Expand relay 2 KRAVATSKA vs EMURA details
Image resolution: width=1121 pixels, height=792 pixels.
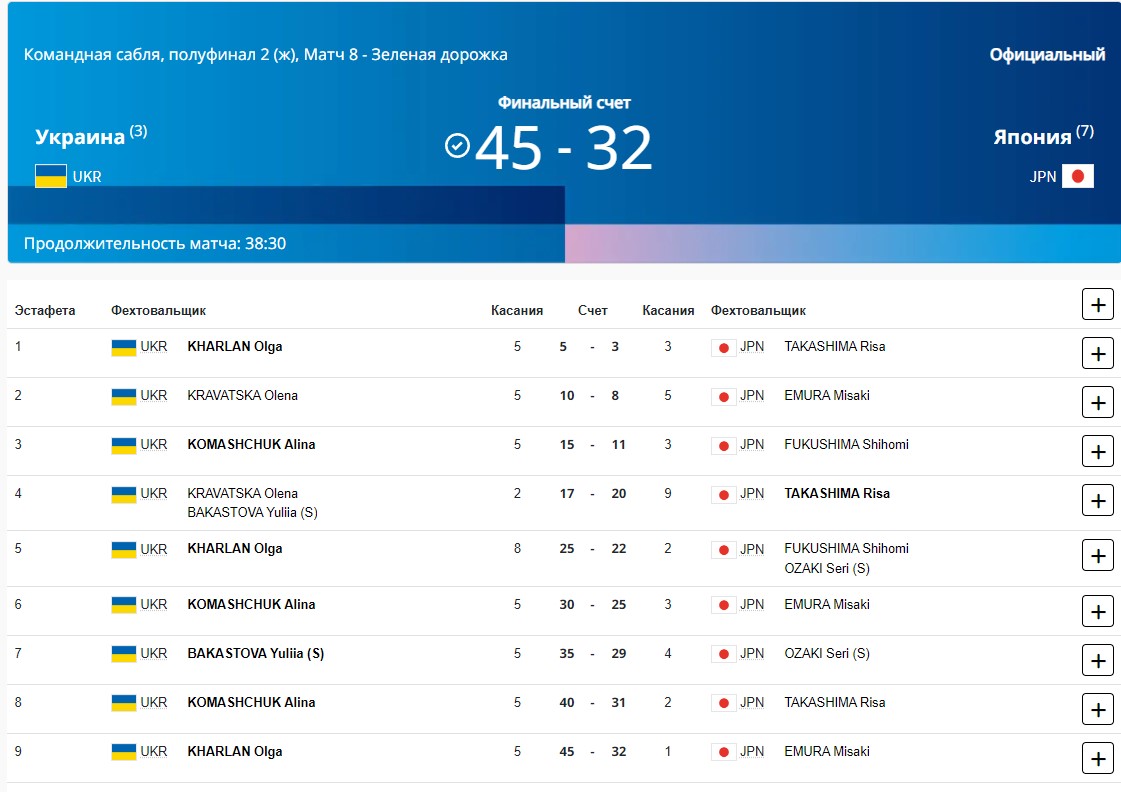(1097, 402)
